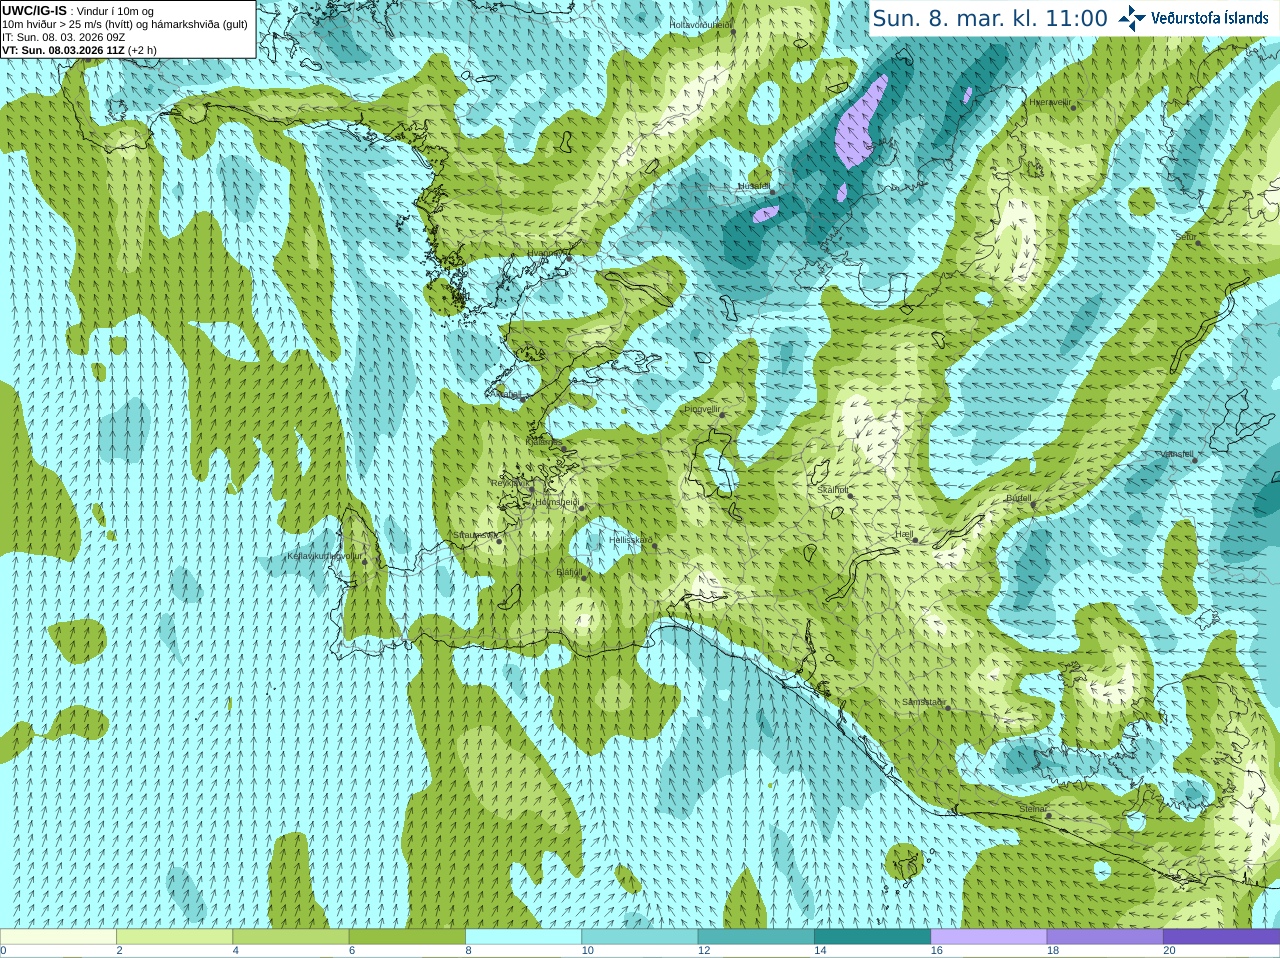Select the Kjalarnes station label
Screen dimensions: 1280x958
click(x=544, y=442)
